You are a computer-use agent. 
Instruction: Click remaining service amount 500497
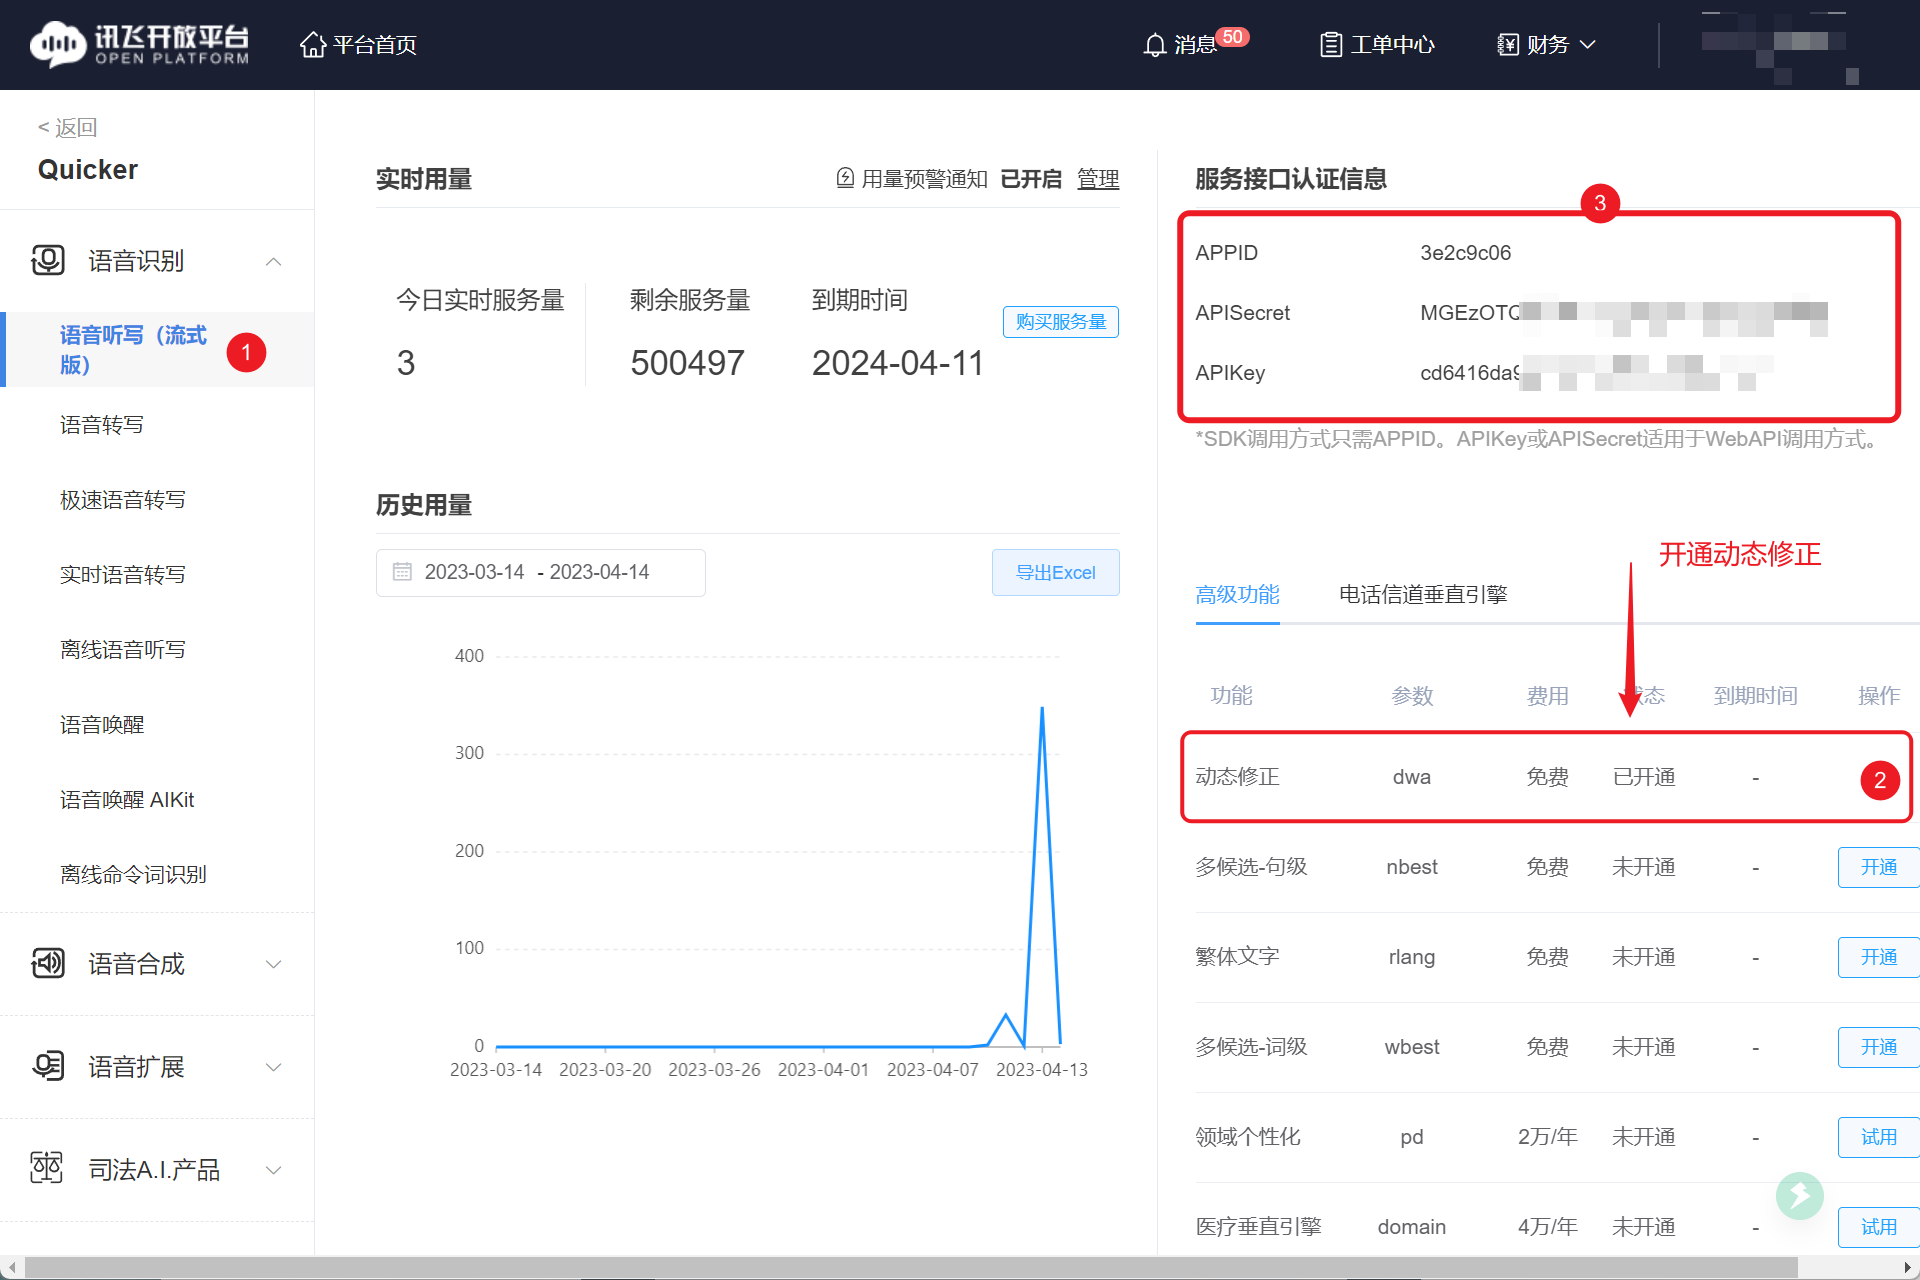(687, 363)
